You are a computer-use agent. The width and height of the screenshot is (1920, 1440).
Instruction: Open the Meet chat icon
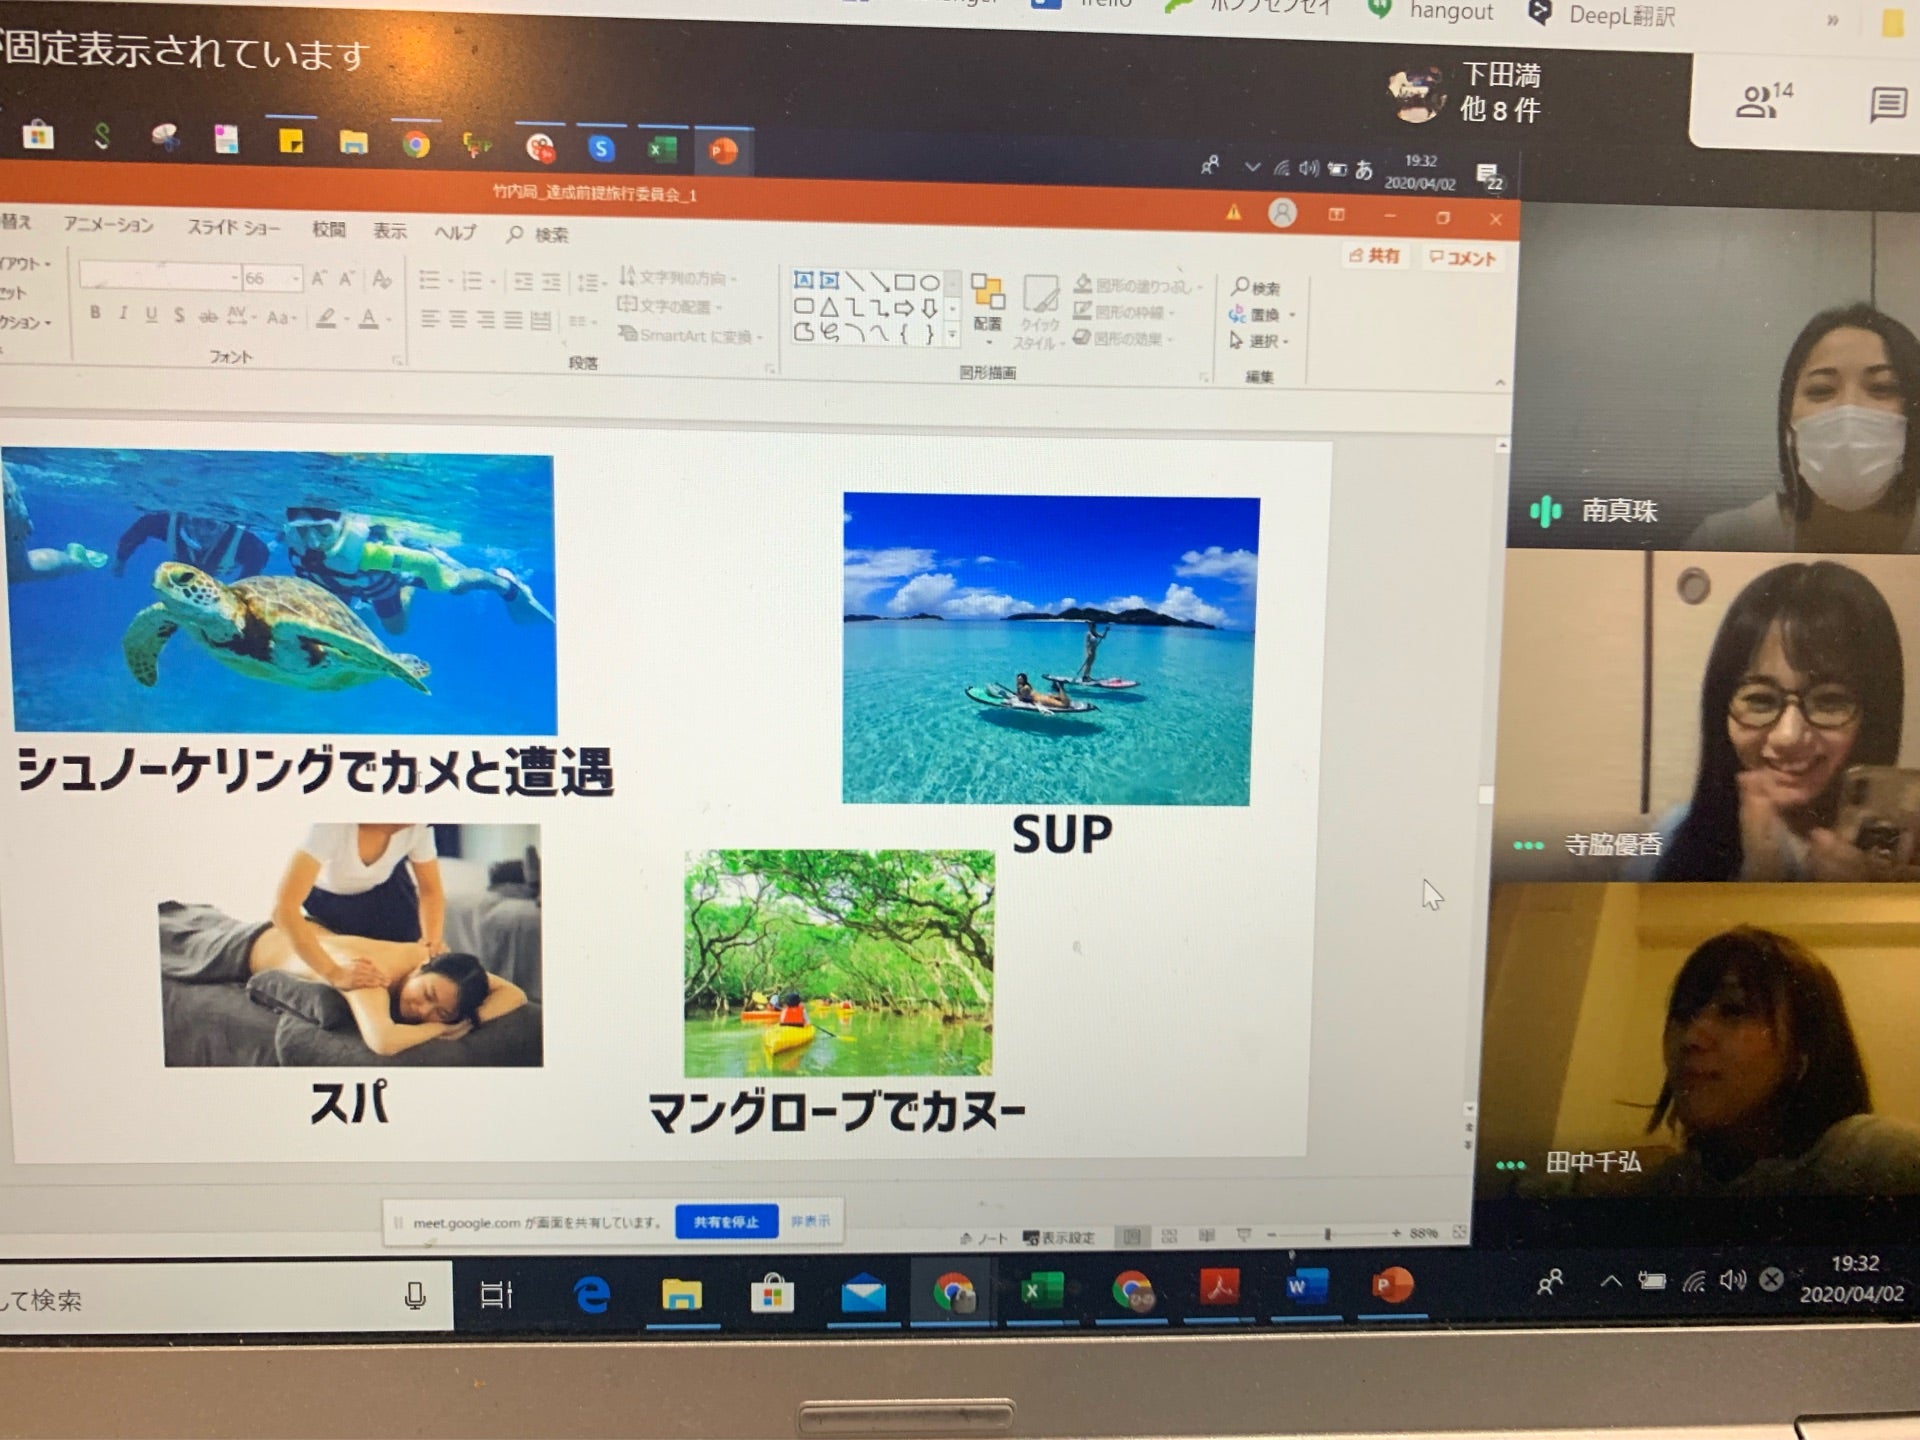click(x=1887, y=103)
